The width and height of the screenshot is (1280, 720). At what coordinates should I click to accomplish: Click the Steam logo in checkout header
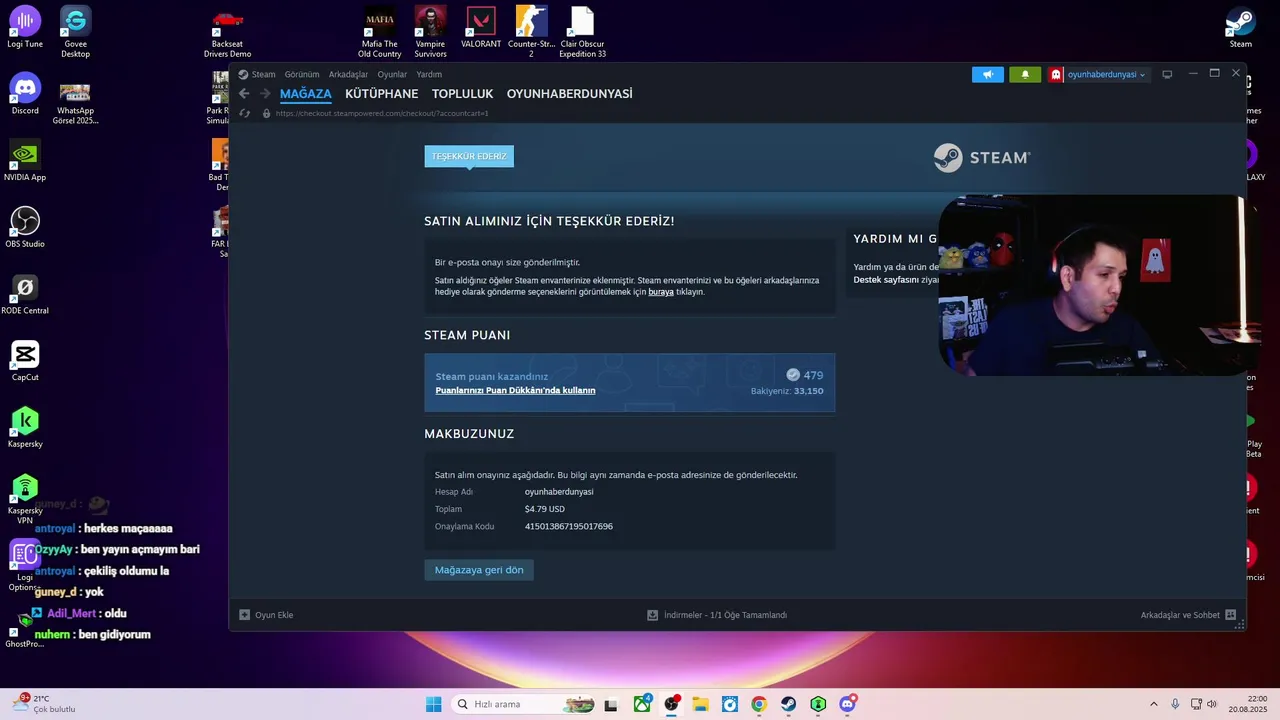(982, 158)
